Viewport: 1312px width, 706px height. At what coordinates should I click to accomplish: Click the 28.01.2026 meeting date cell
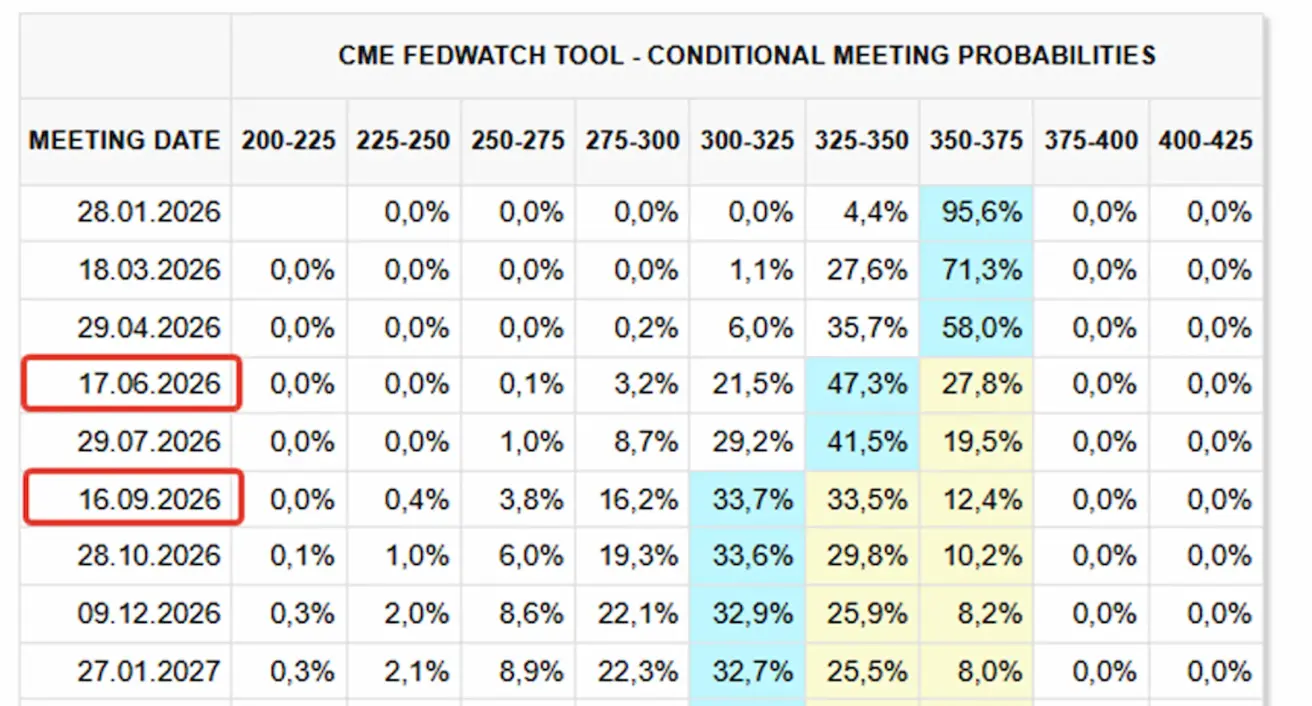pos(149,213)
